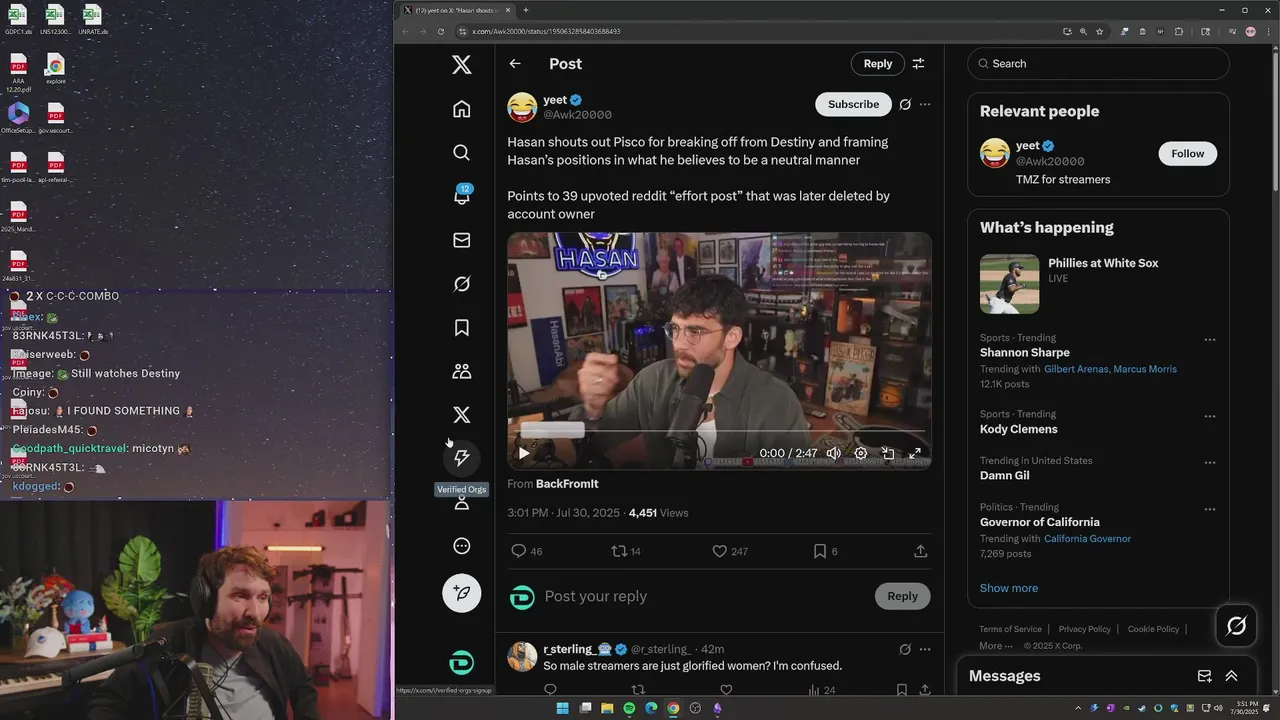
Task: Open Privacy Policy footer link
Action: click(1085, 629)
